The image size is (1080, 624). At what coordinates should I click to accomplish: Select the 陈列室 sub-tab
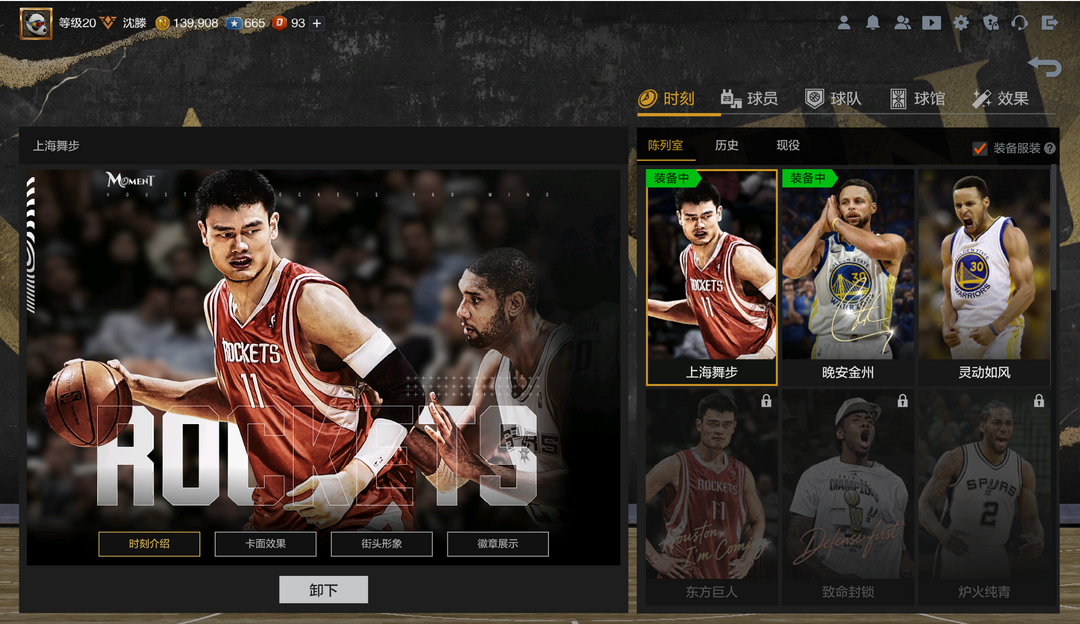(x=665, y=145)
